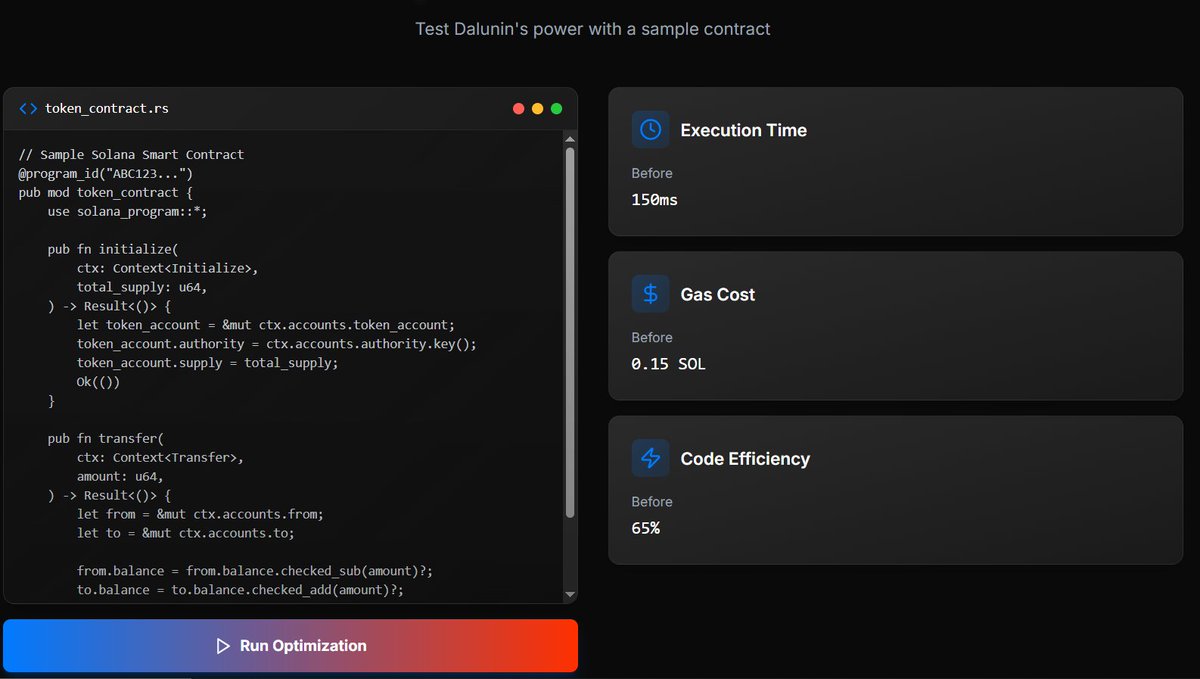Click the Before label under Execution Time
The height and width of the screenshot is (679, 1200).
click(652, 173)
